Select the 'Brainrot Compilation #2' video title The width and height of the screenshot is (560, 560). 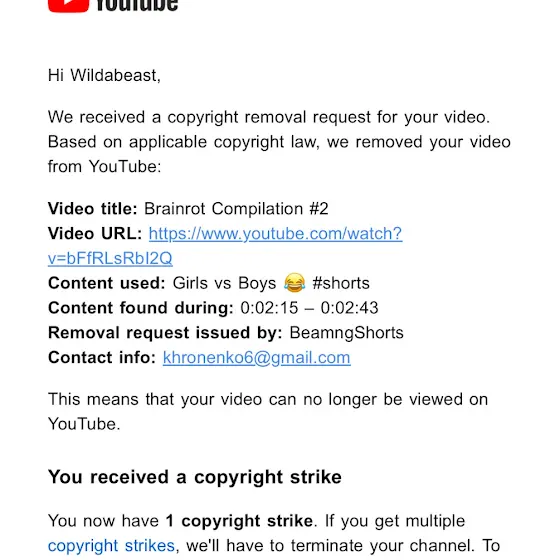(236, 209)
